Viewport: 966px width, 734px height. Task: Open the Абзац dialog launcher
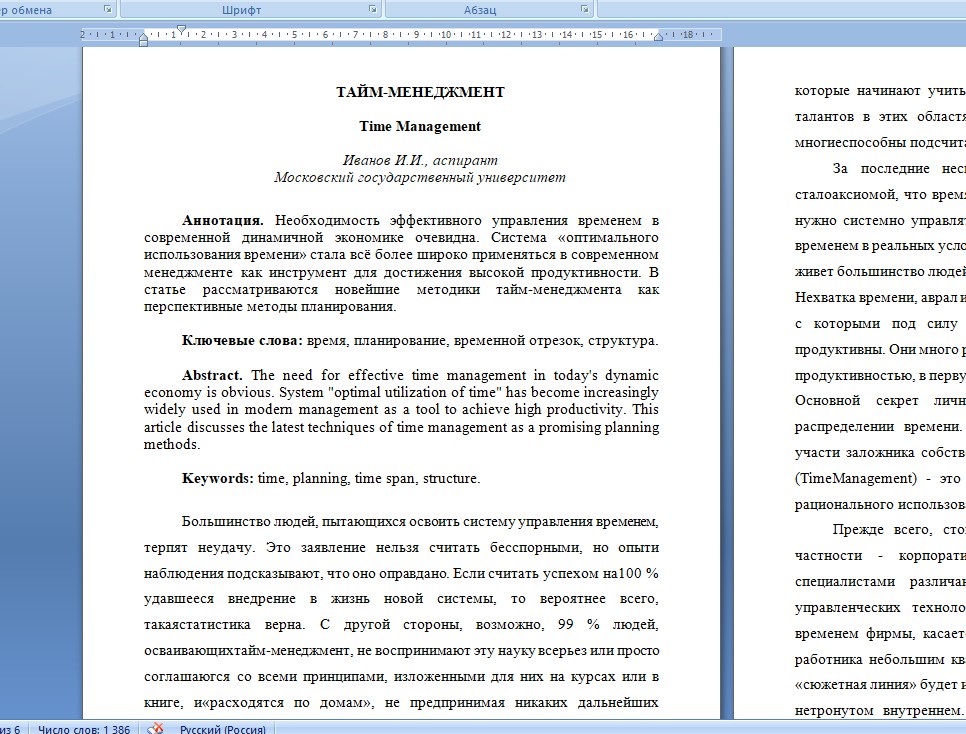click(x=584, y=9)
